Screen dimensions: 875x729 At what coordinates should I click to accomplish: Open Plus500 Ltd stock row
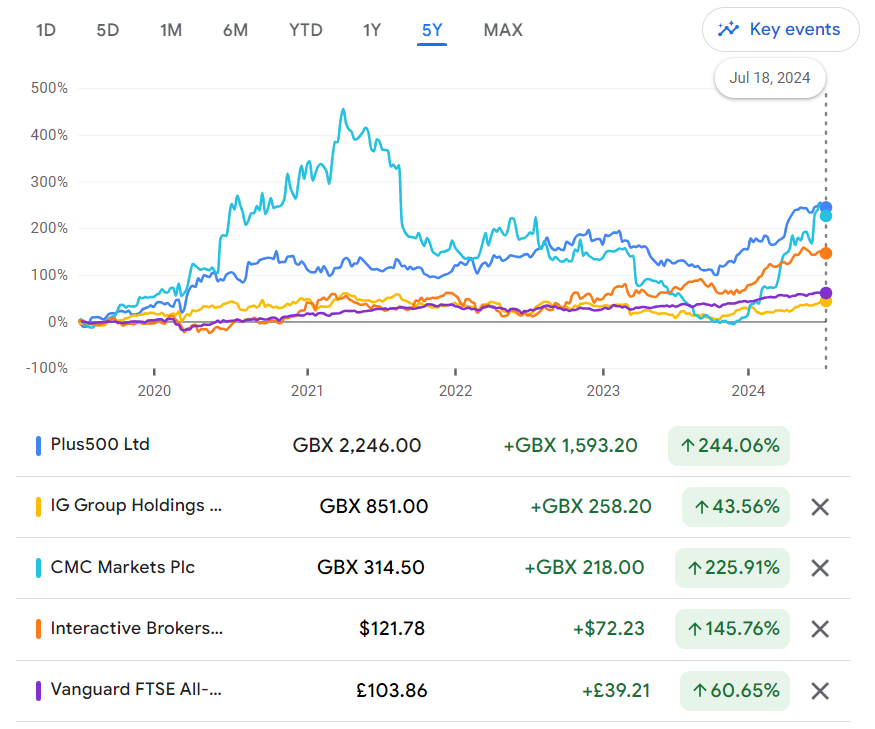[x=433, y=445]
